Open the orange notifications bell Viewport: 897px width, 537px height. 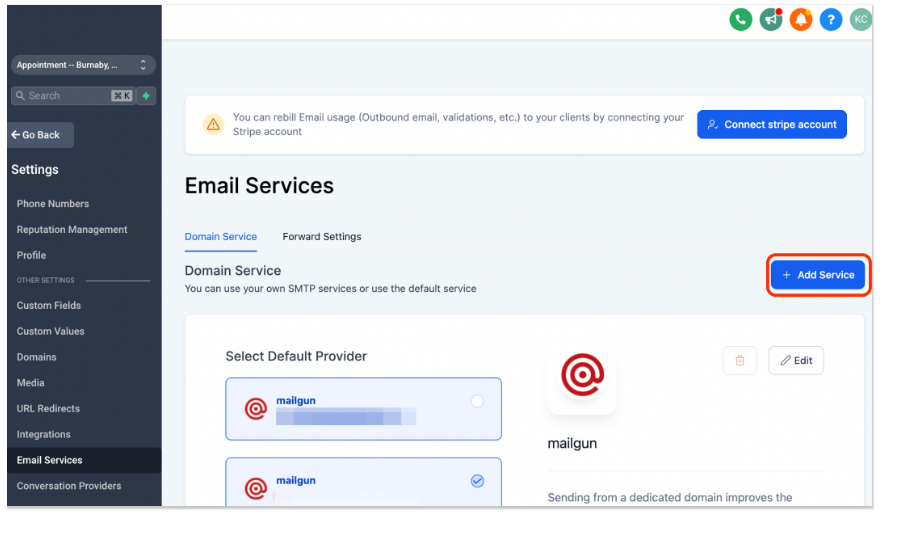tap(800, 19)
